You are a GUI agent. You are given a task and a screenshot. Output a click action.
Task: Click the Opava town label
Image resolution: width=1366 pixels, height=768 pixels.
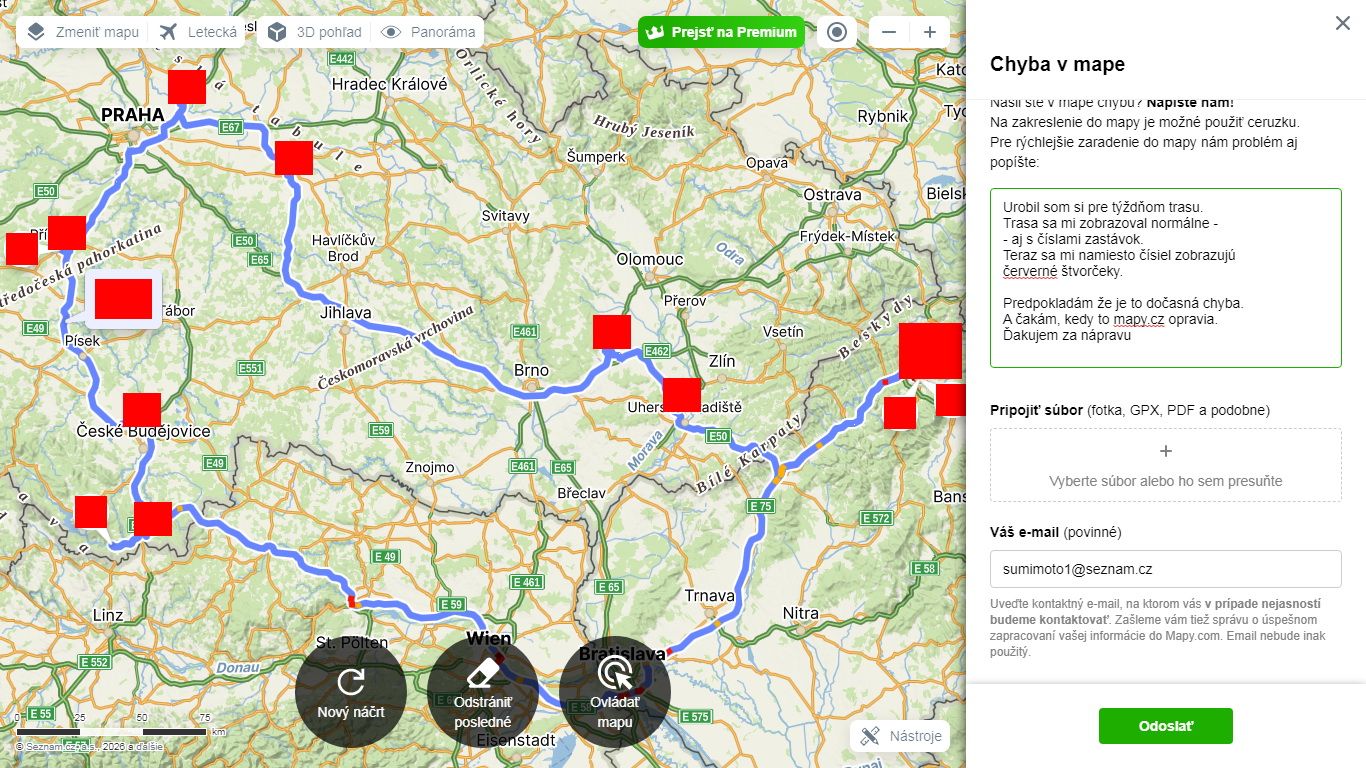767,162
